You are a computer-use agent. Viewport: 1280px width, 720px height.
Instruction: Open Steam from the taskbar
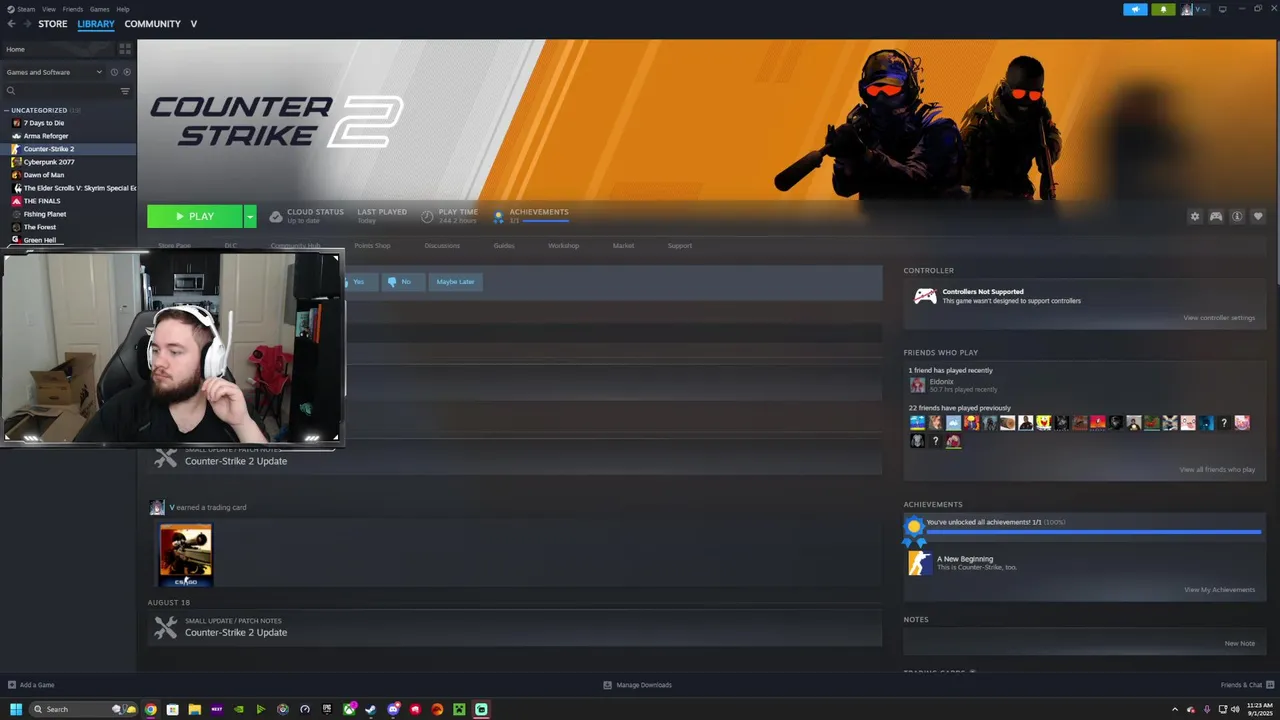coord(371,709)
